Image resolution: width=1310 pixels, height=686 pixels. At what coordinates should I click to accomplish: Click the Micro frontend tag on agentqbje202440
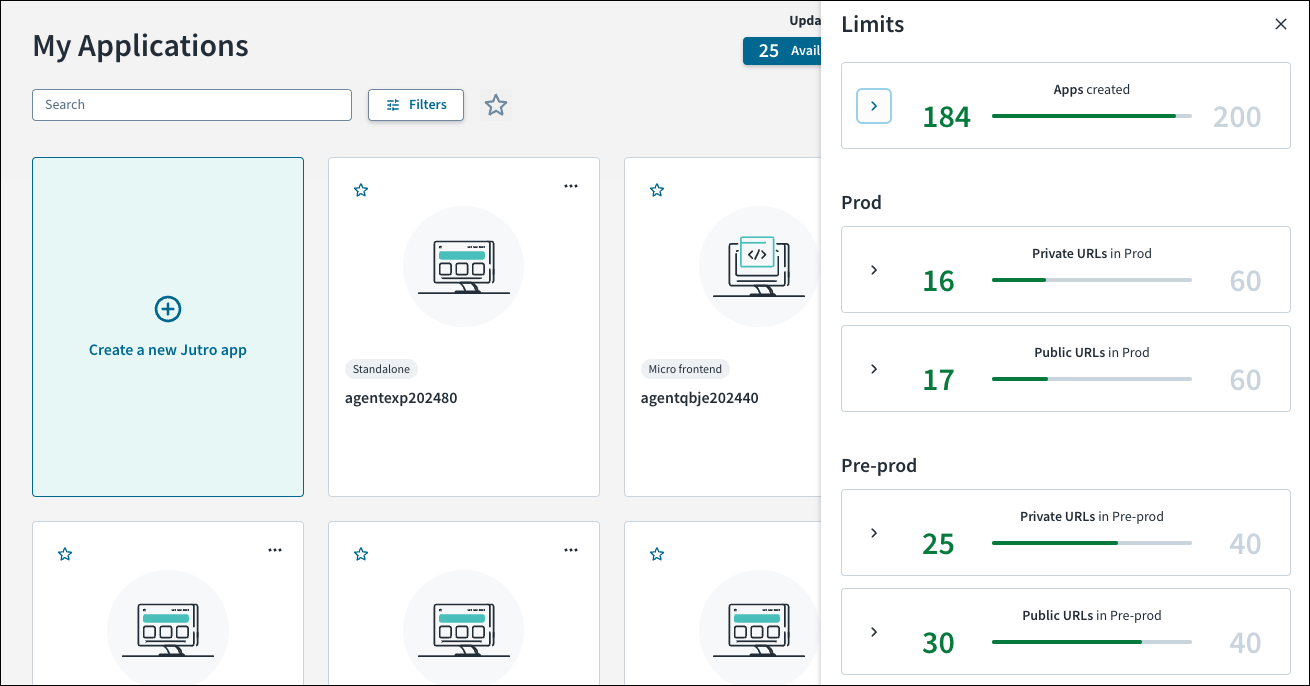pyautogui.click(x=685, y=369)
